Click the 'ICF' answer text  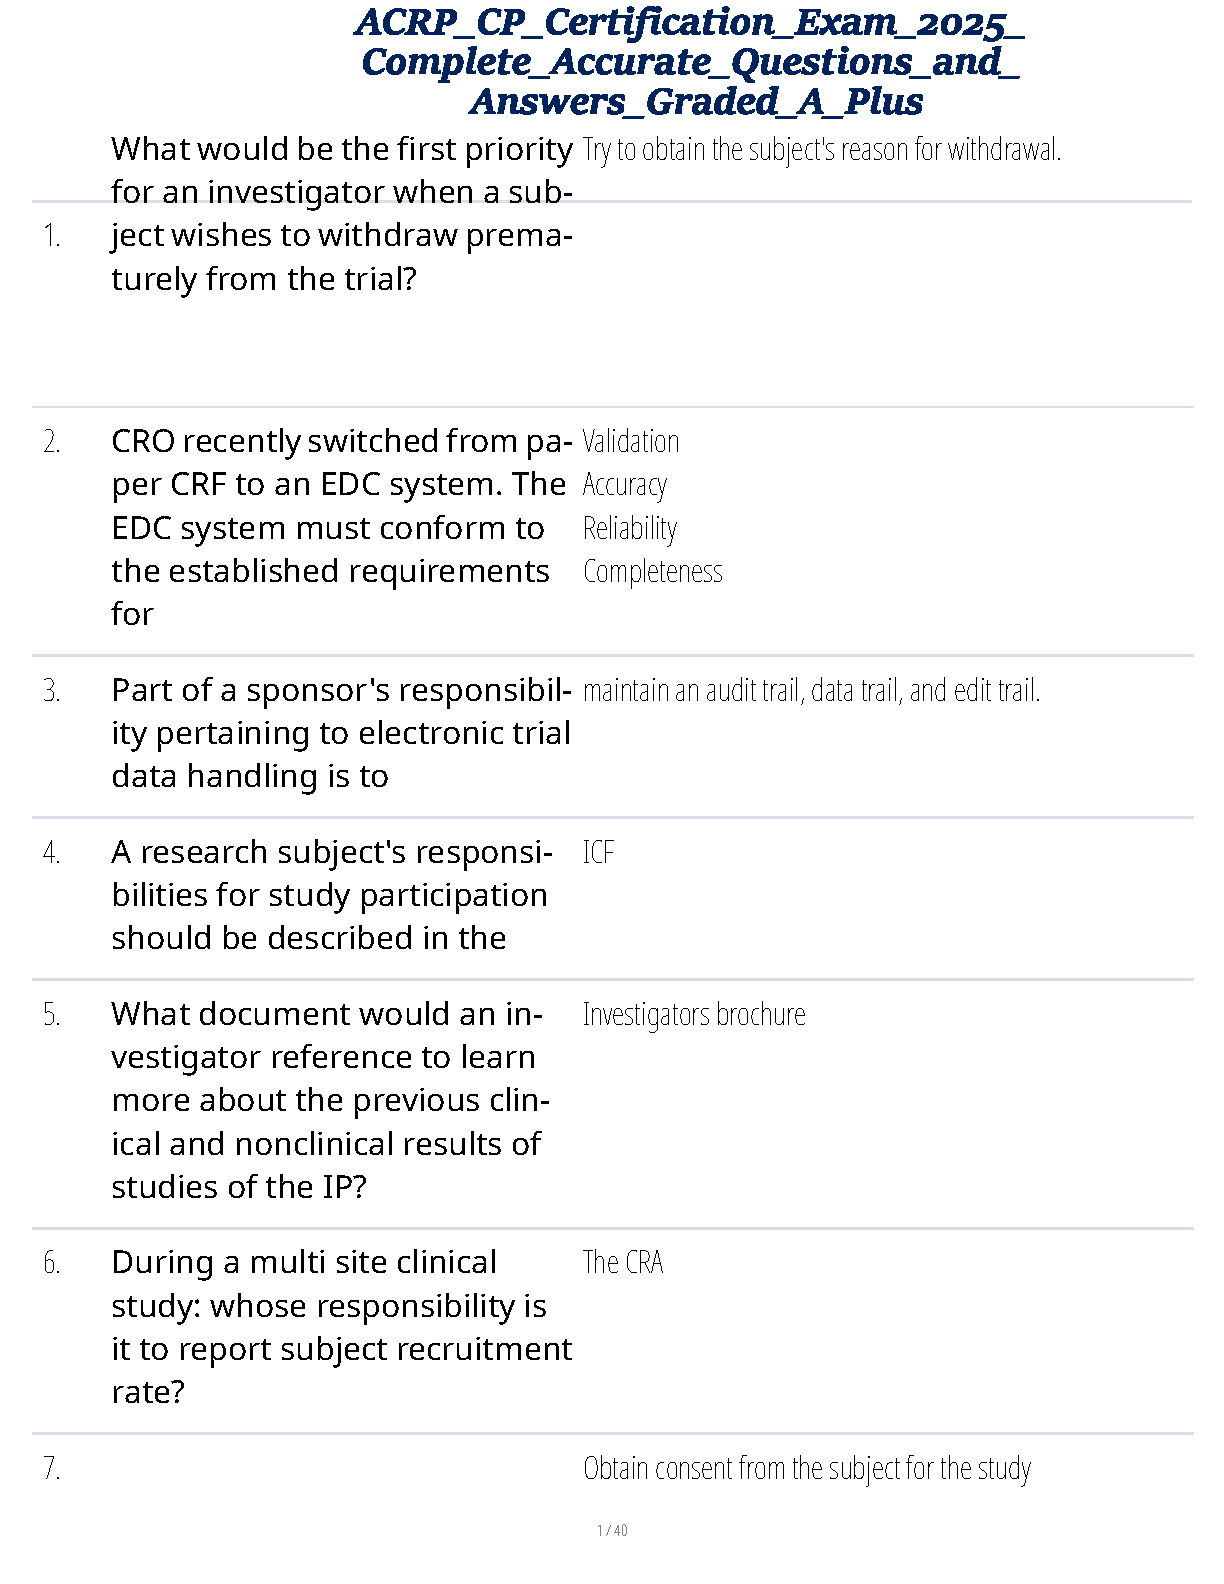pos(598,852)
